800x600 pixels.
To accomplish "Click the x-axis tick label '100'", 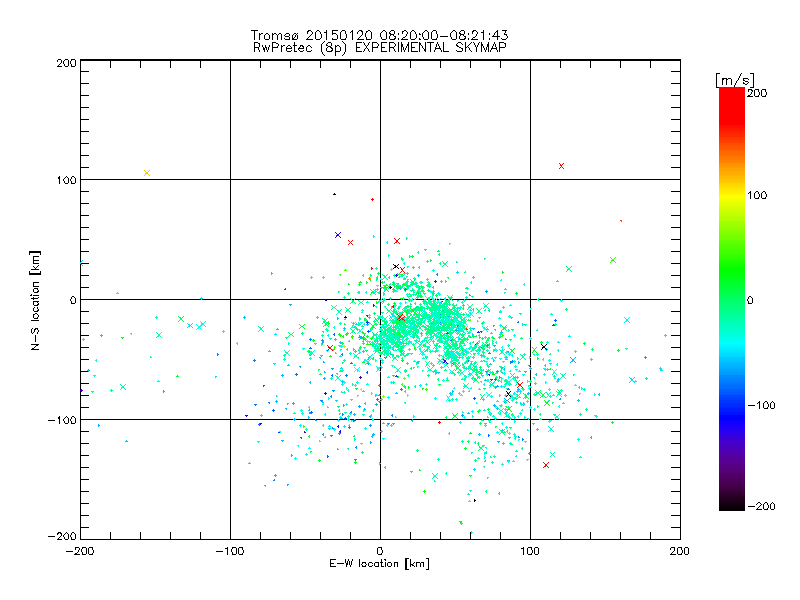I will [530, 551].
